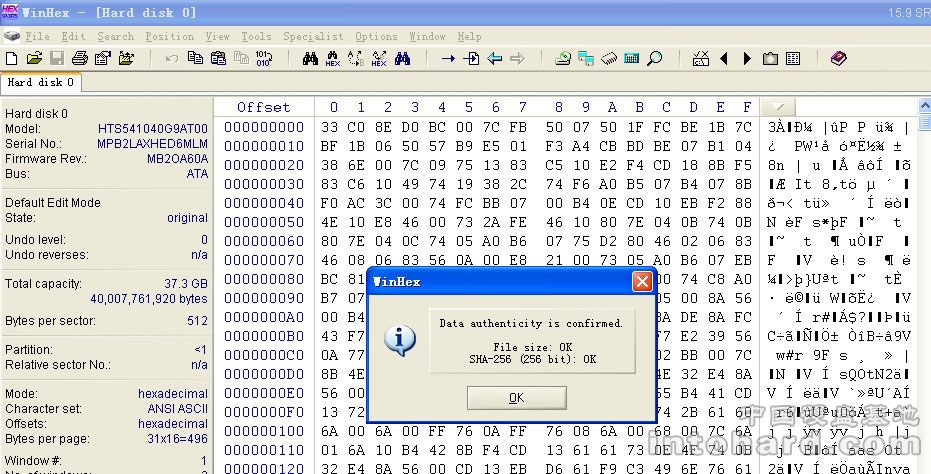Click the Find Hex Values icon
The width and height of the screenshot is (931, 474).
click(333, 59)
